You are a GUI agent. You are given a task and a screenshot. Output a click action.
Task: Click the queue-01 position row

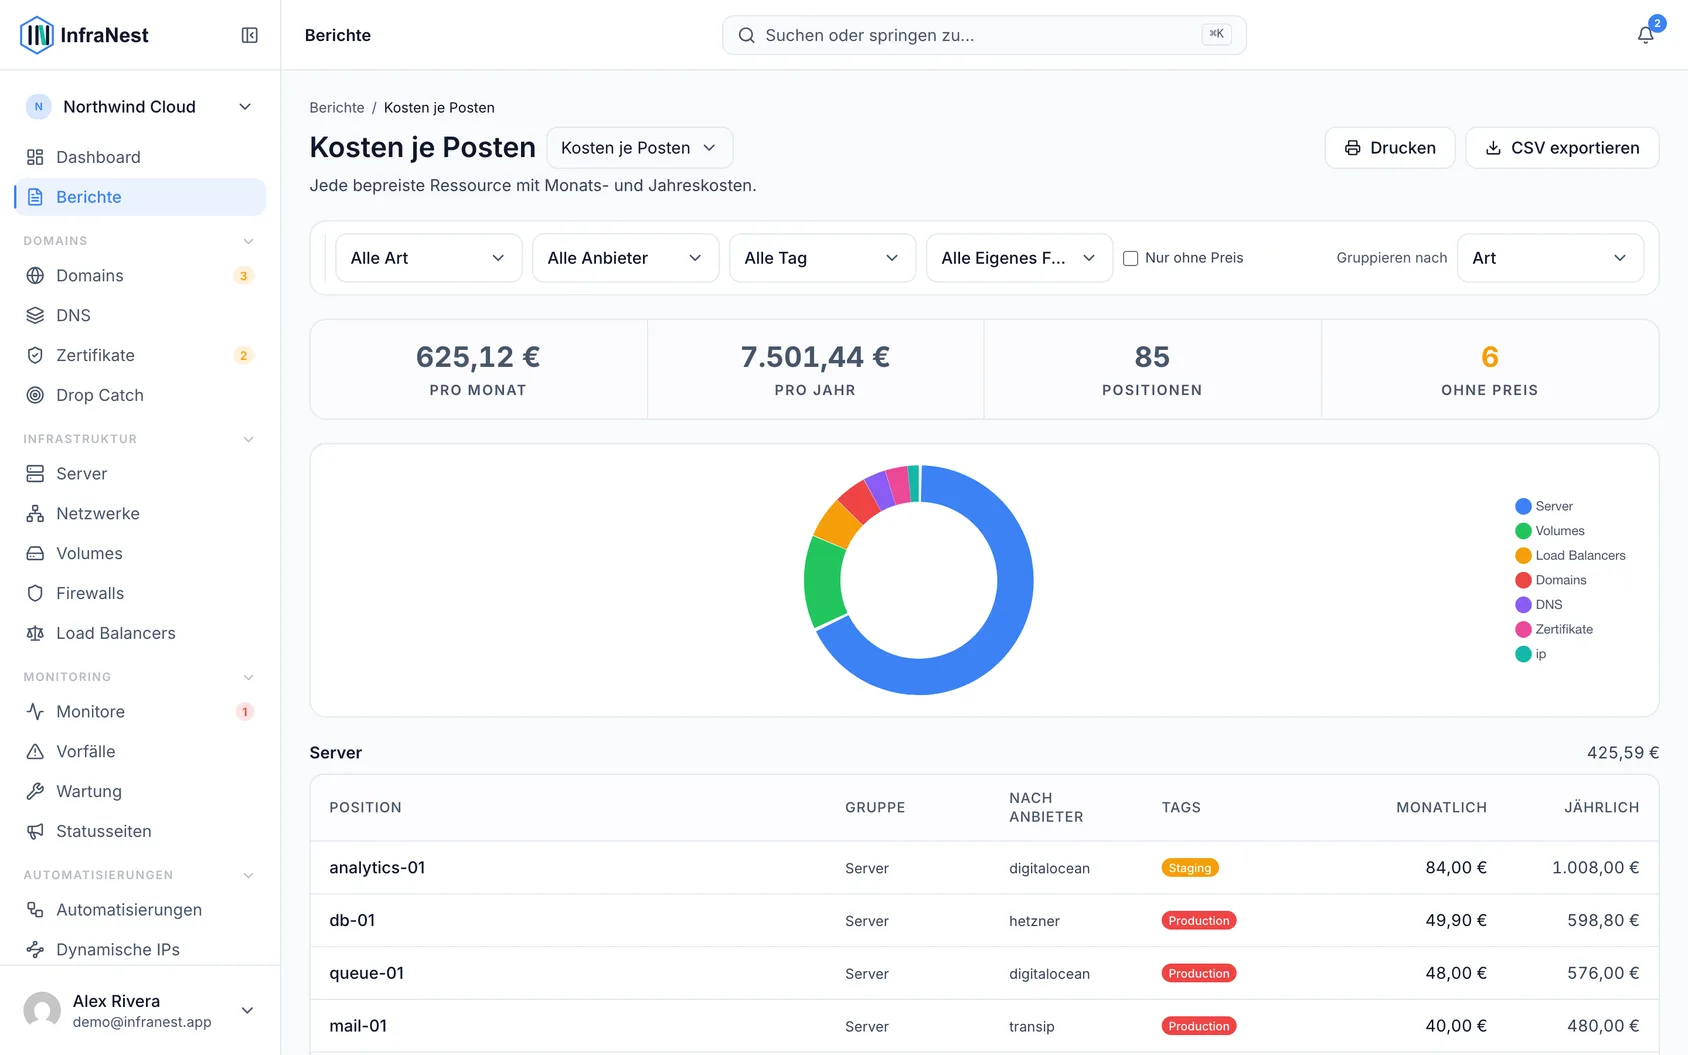[984, 973]
